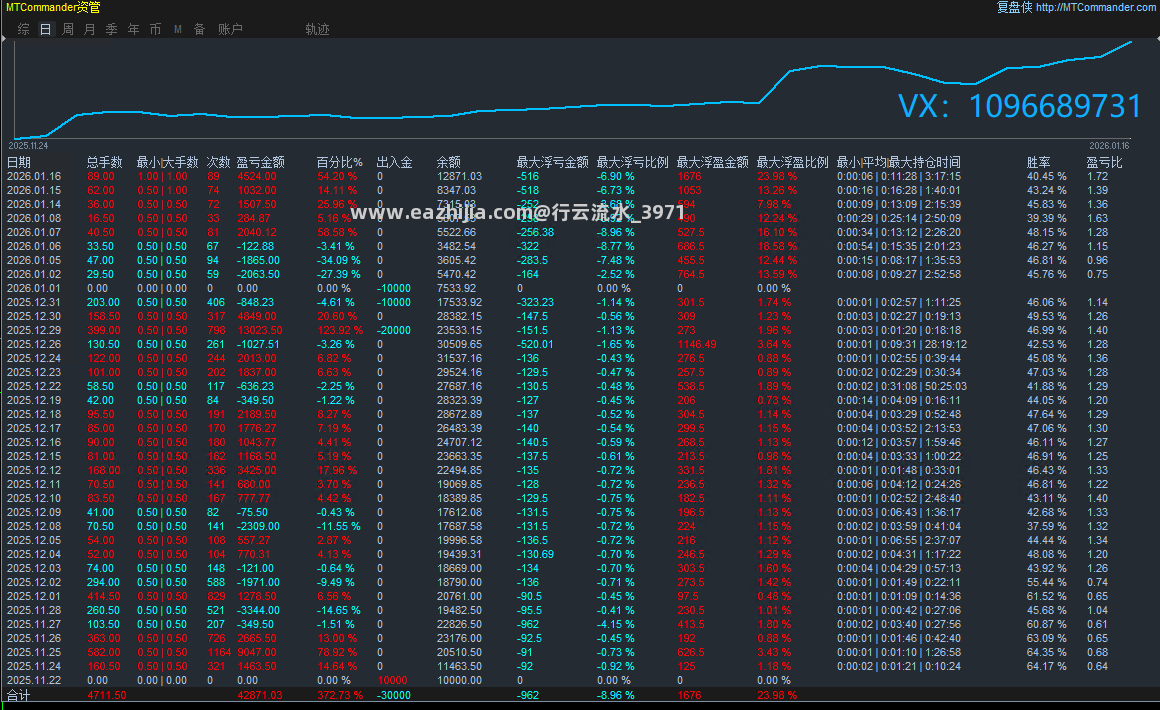Switch to the 账户 account tab
This screenshot has height=710, width=1160.
point(230,29)
